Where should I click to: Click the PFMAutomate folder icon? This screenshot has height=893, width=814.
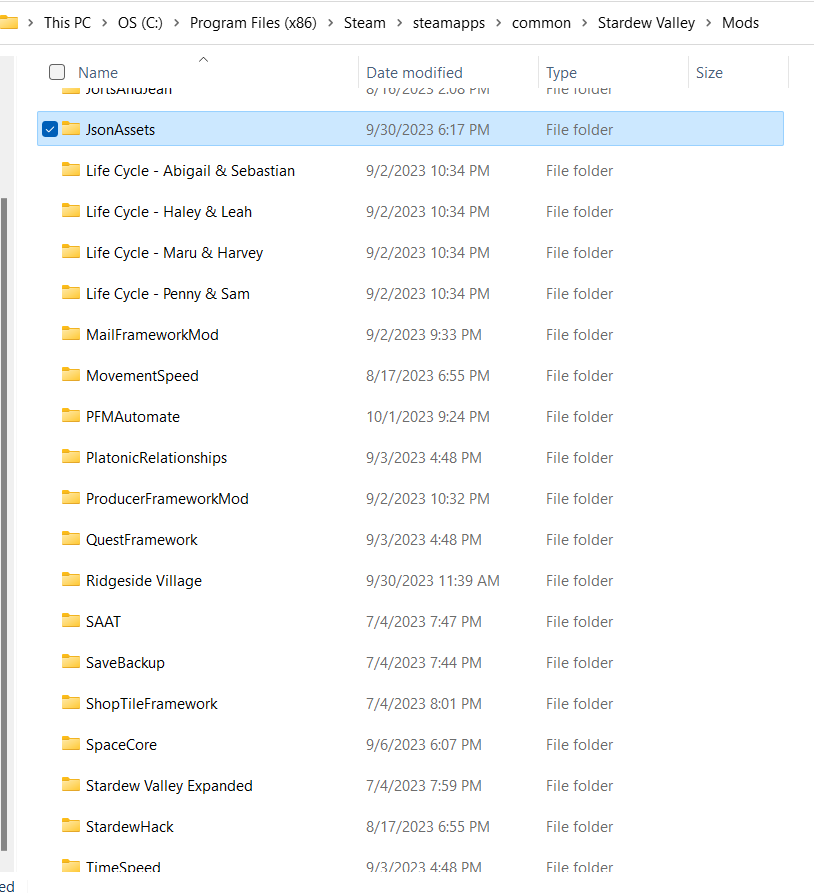[x=71, y=416]
